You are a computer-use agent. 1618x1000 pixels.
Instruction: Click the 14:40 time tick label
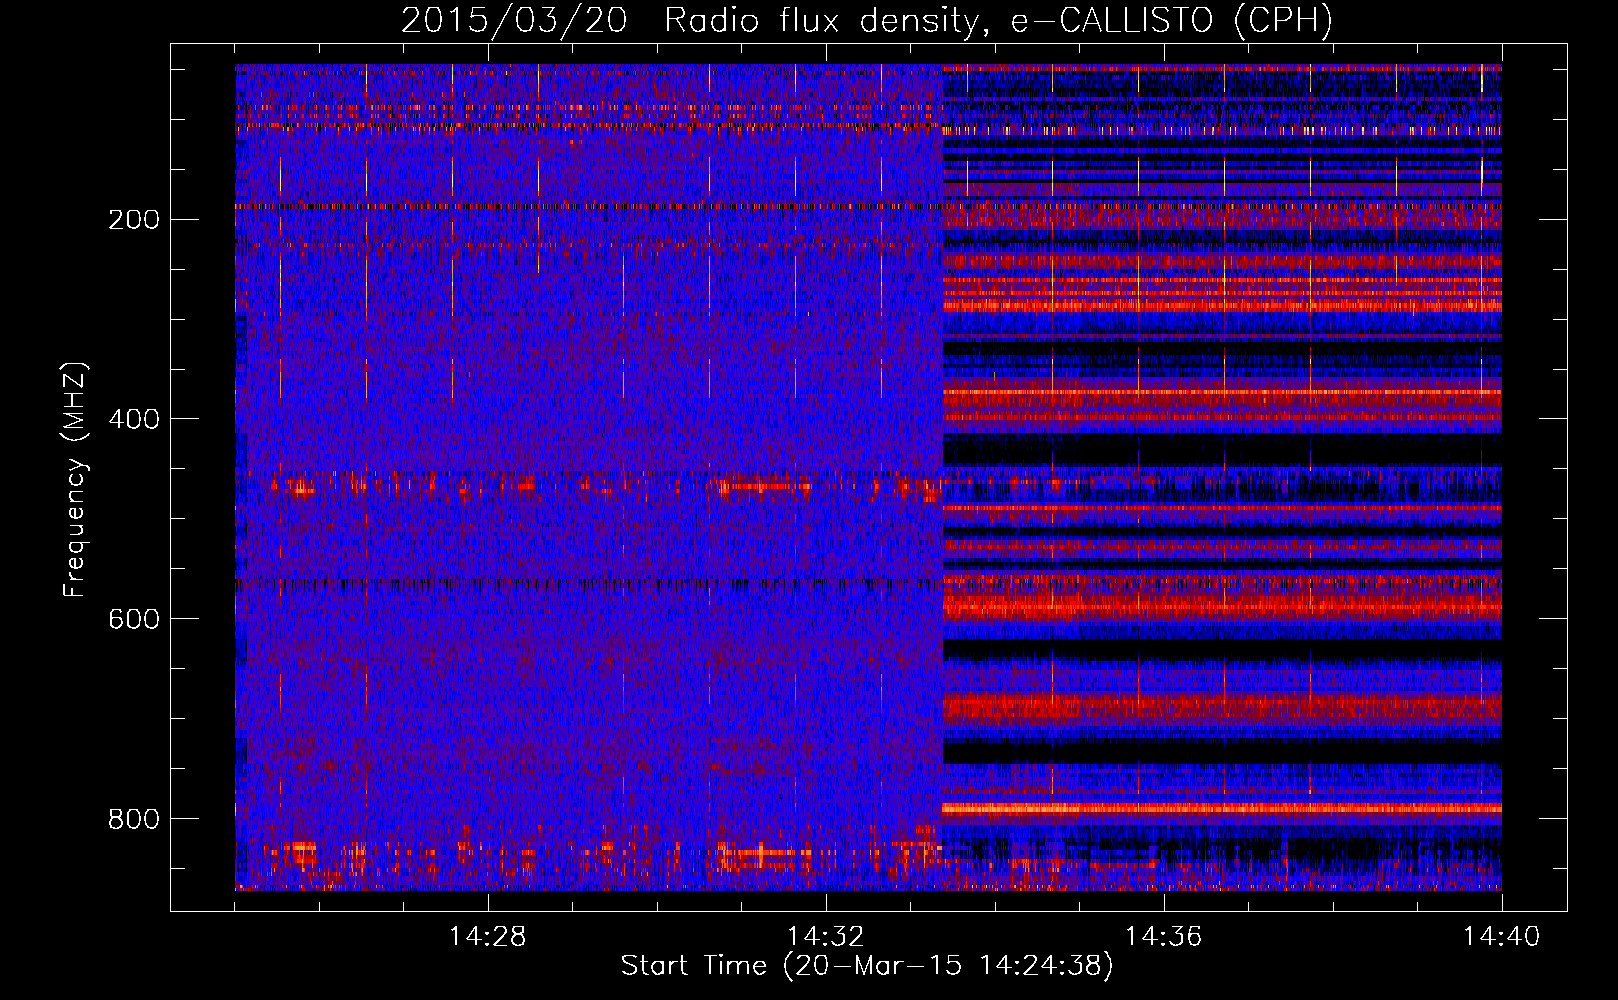(x=1502, y=937)
